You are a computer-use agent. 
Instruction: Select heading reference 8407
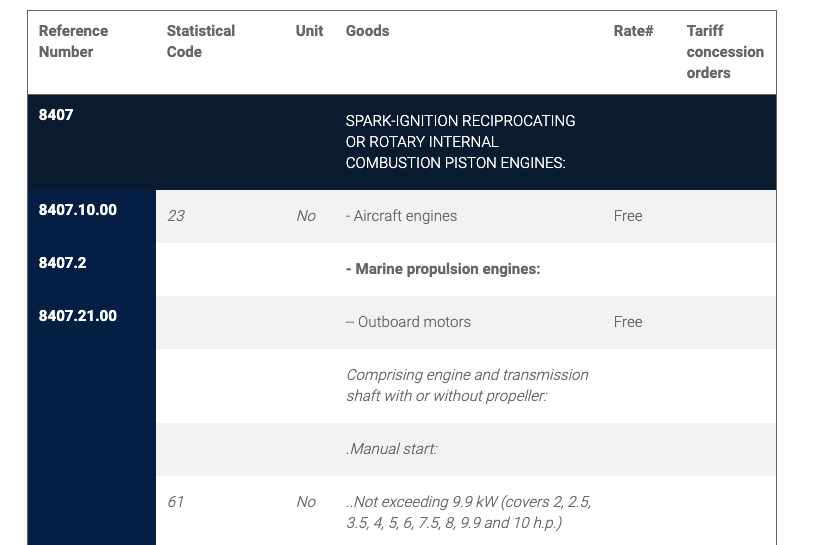tap(56, 115)
